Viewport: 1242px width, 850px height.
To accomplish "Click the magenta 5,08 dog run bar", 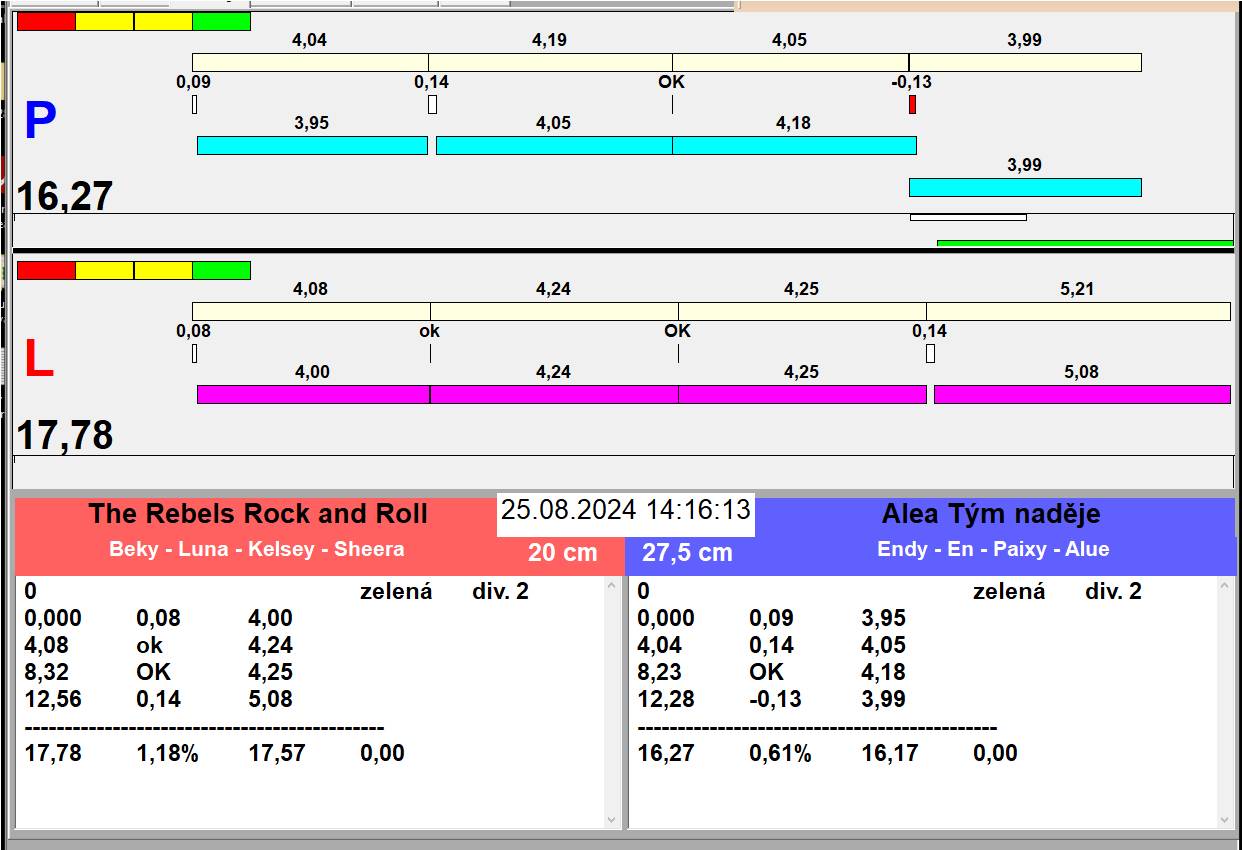I will pyautogui.click(x=1081, y=394).
